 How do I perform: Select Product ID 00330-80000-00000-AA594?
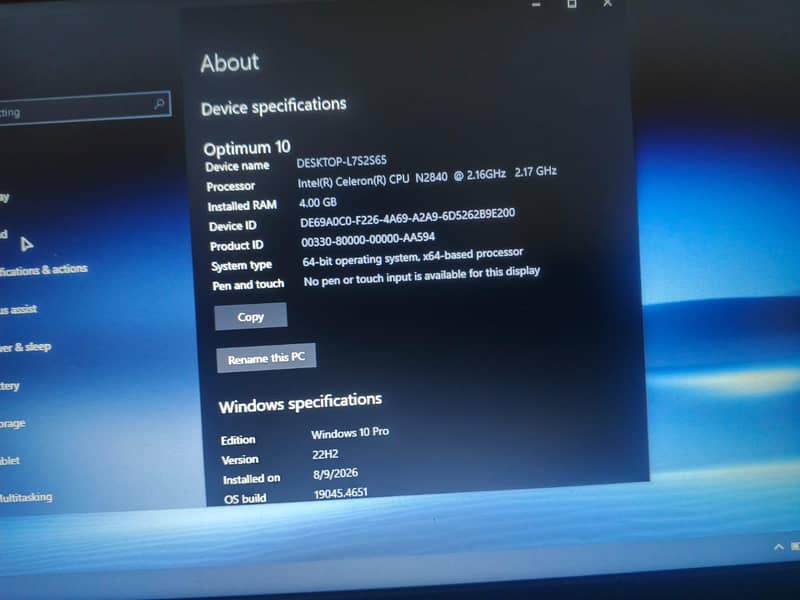point(368,239)
